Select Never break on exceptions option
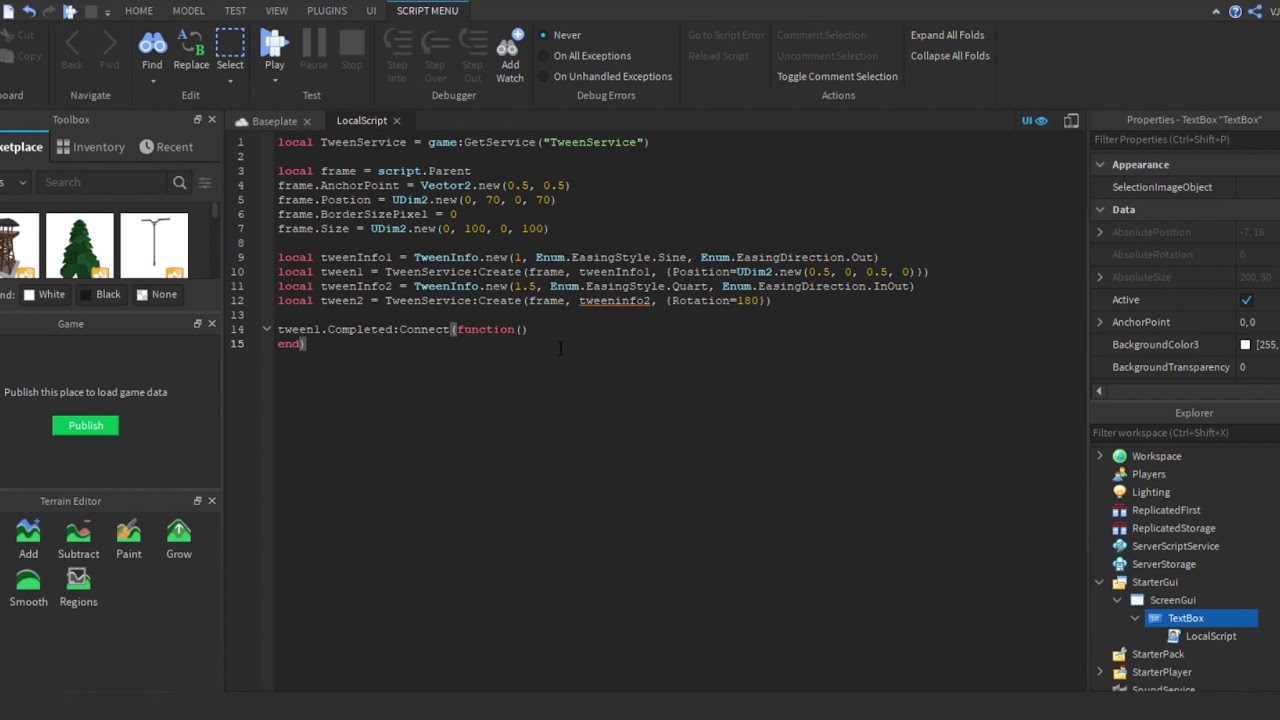1280x720 pixels. point(560,35)
